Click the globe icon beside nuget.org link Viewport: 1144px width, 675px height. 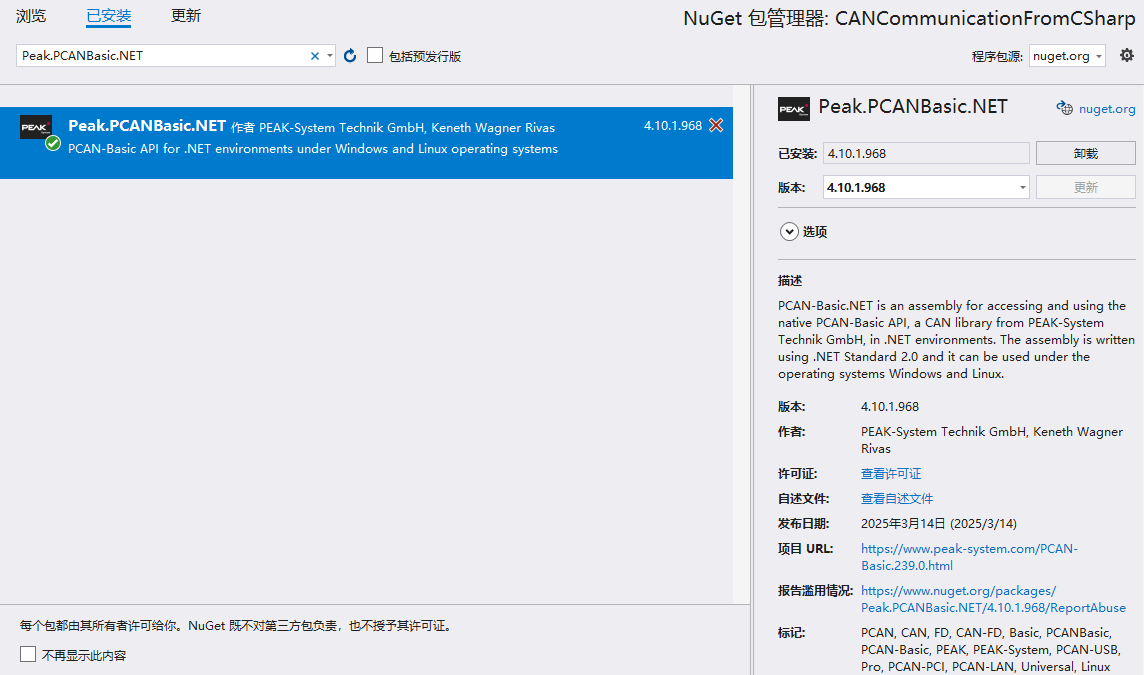click(1064, 108)
